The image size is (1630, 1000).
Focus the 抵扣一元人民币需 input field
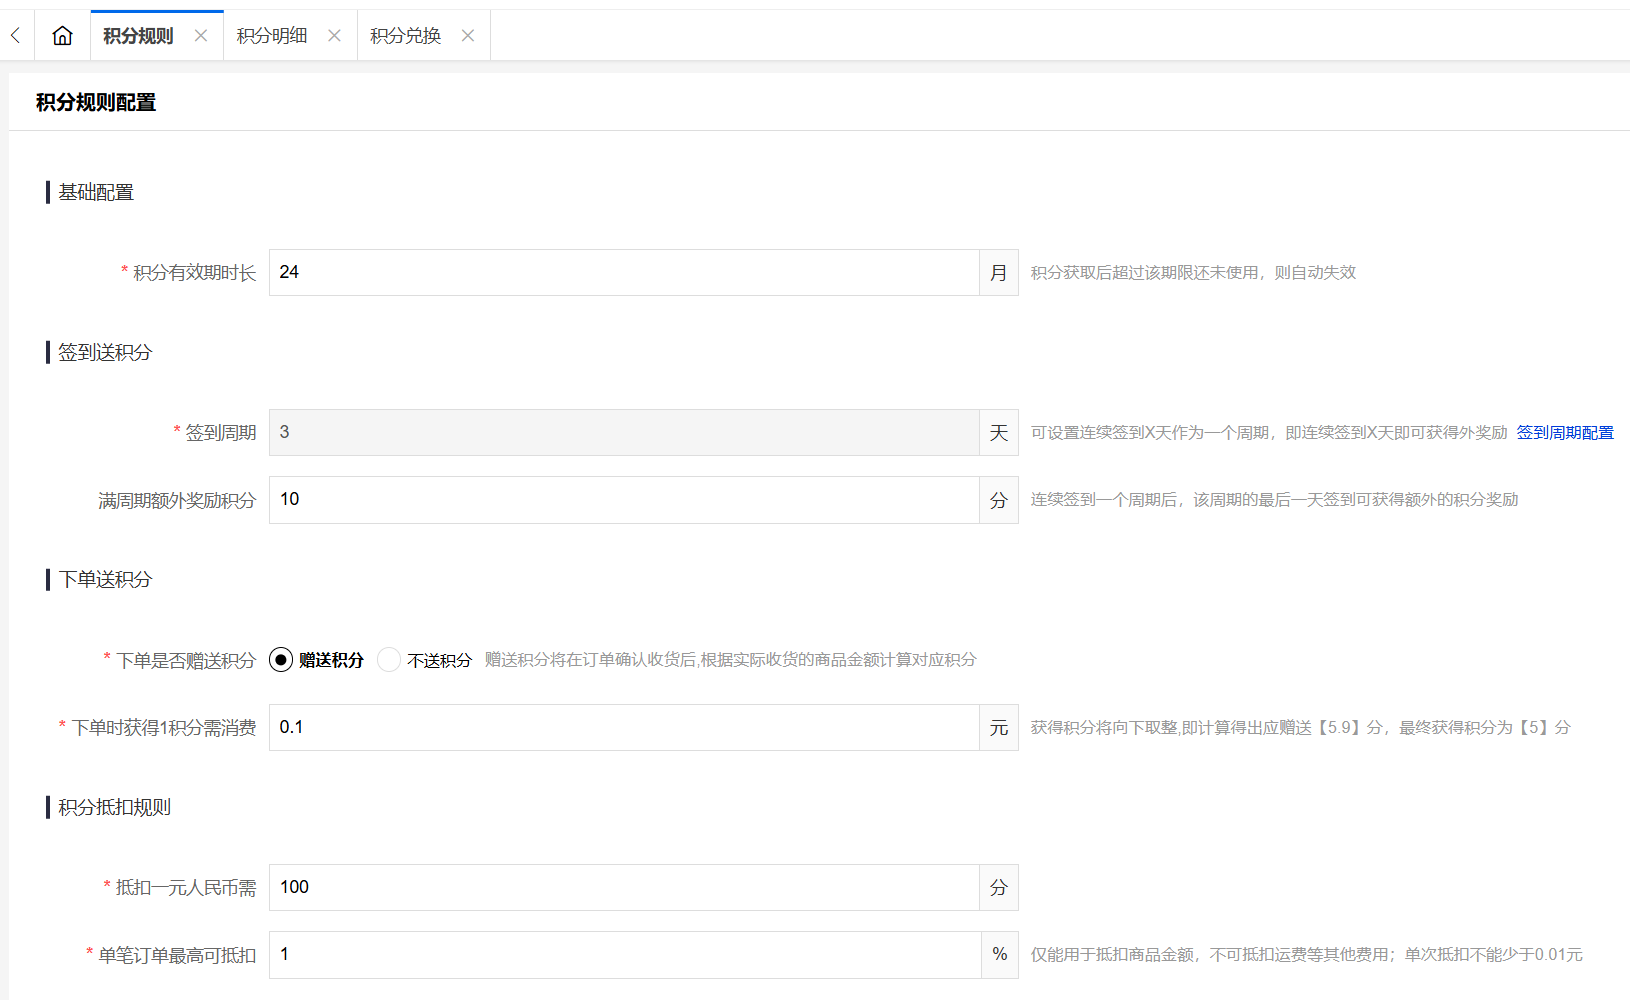pyautogui.click(x=623, y=888)
